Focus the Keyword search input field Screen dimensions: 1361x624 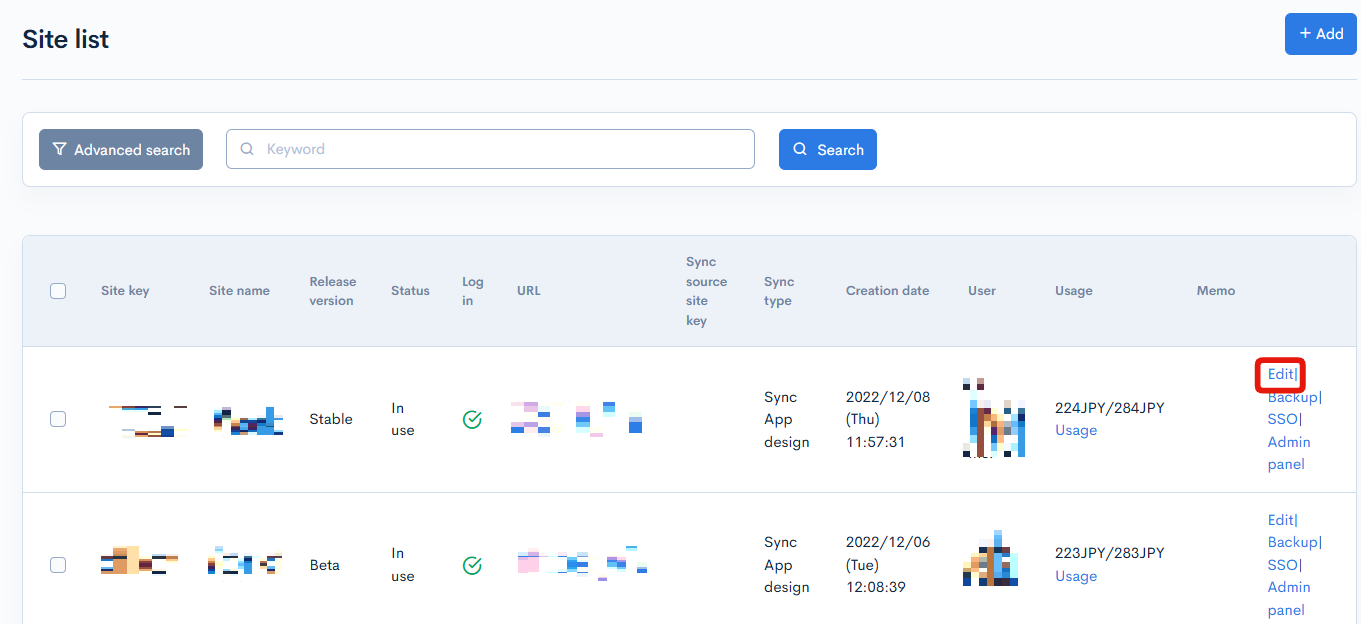click(500, 149)
